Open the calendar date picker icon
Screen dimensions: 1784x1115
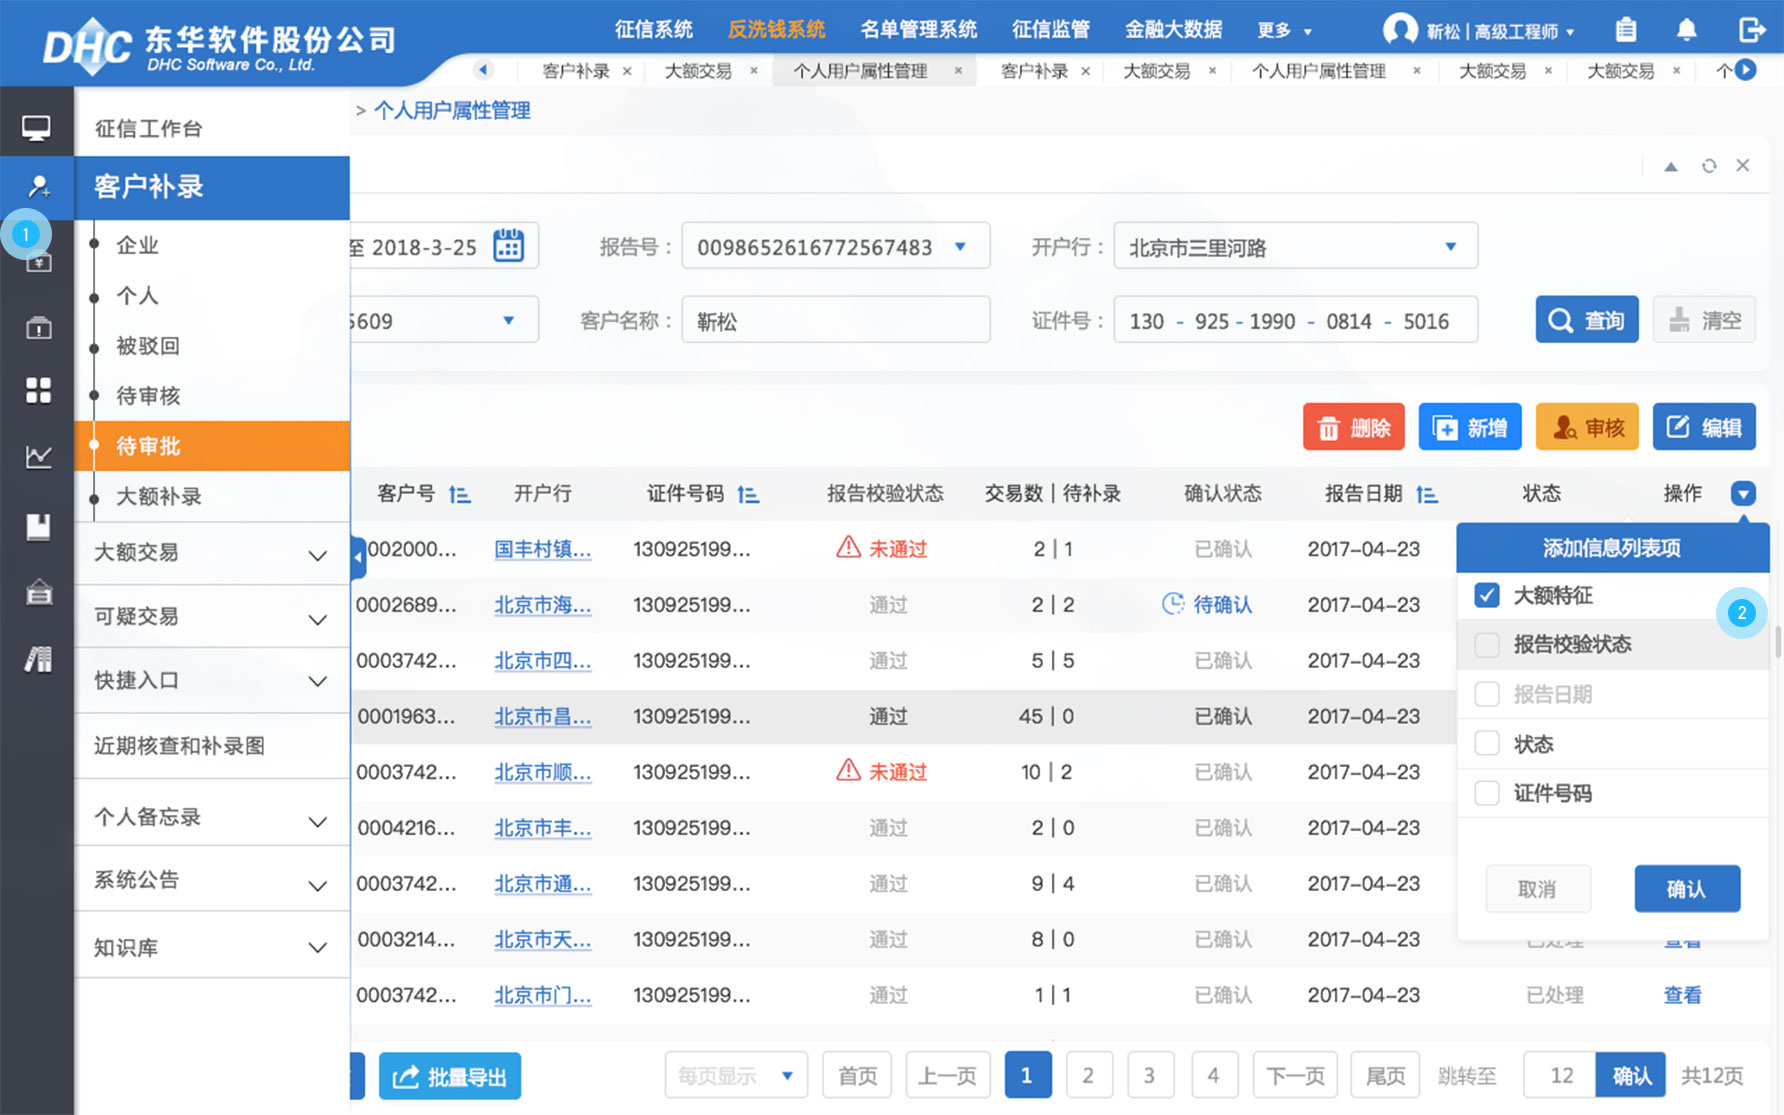click(x=508, y=245)
